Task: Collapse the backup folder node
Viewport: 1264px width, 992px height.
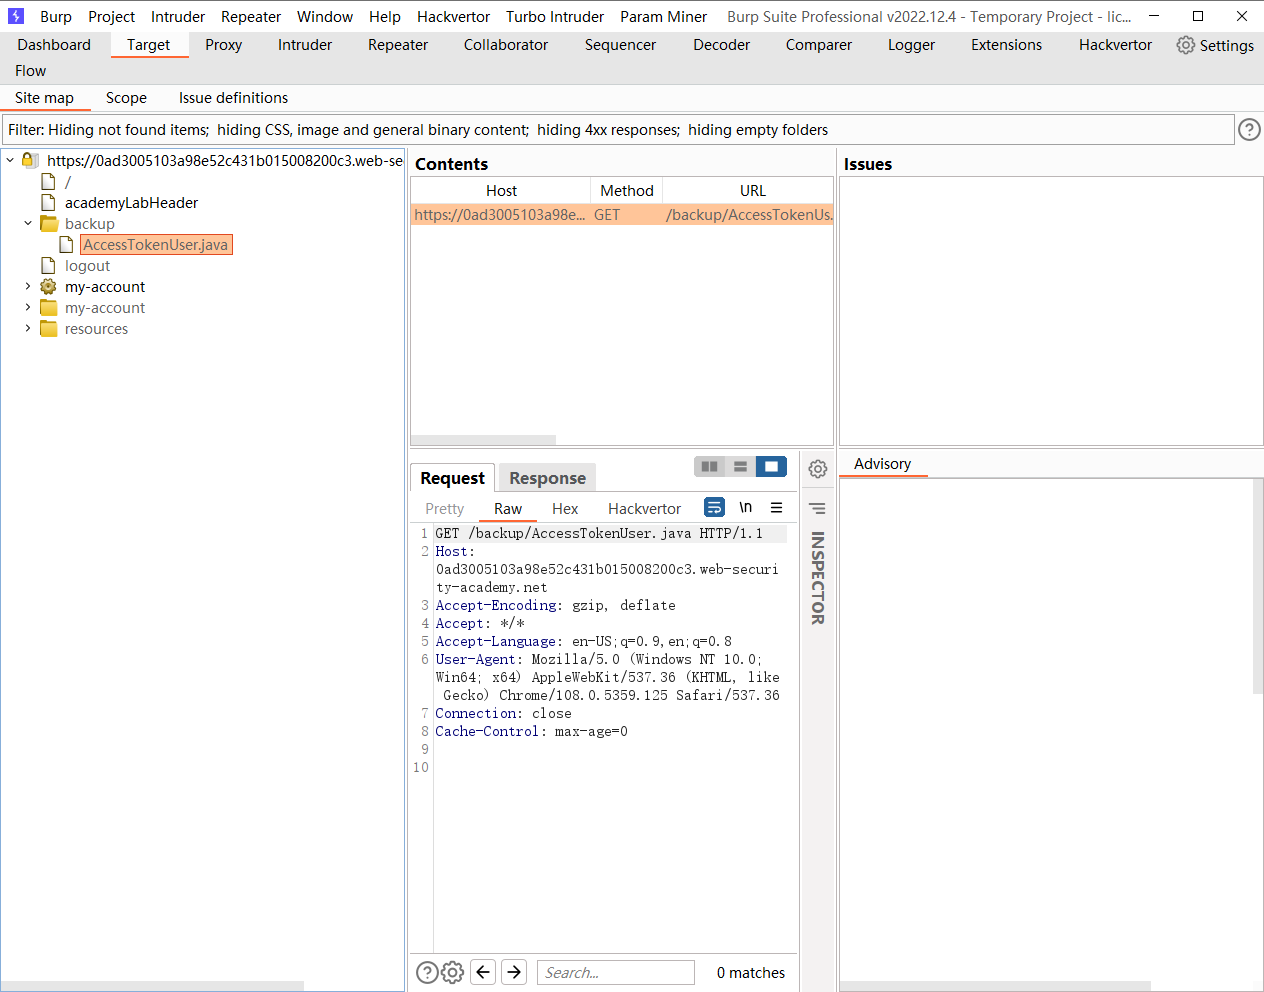Action: click(28, 224)
